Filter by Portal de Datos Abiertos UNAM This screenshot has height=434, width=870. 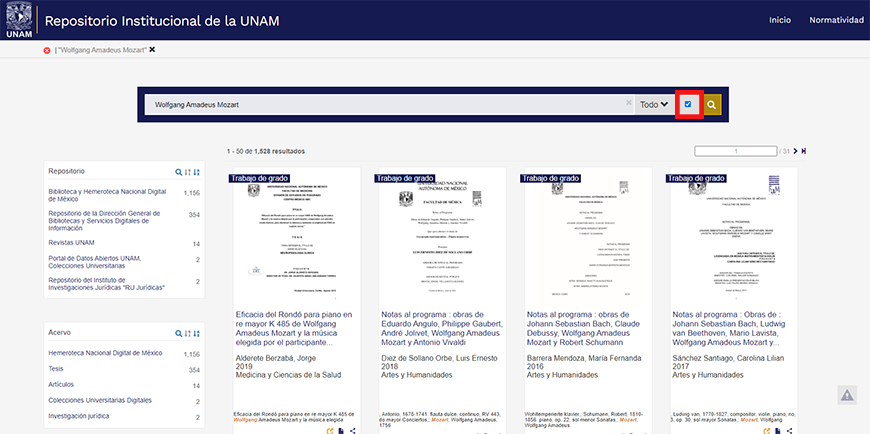94,262
